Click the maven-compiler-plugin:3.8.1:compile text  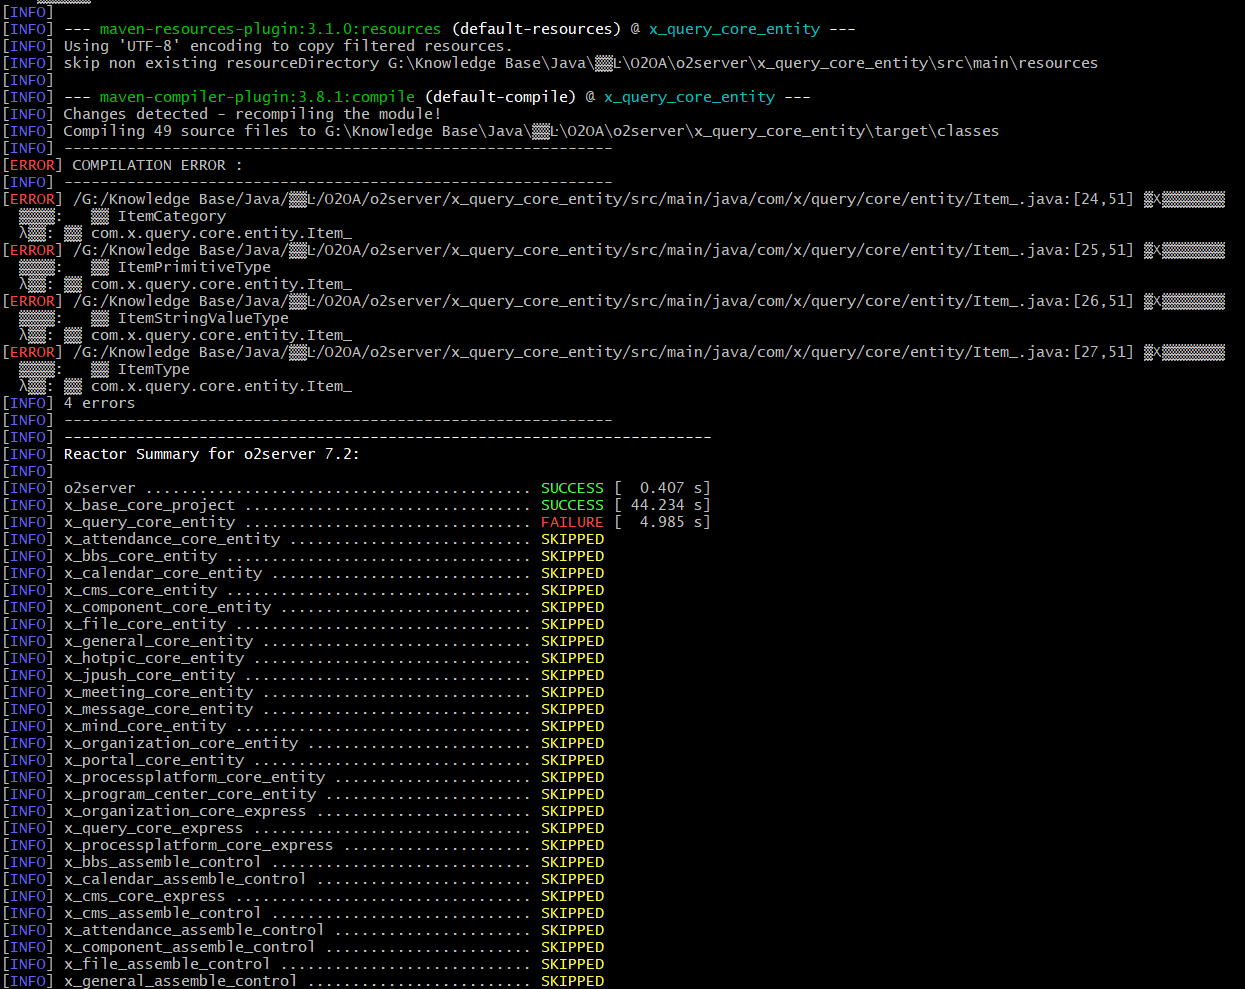click(257, 97)
